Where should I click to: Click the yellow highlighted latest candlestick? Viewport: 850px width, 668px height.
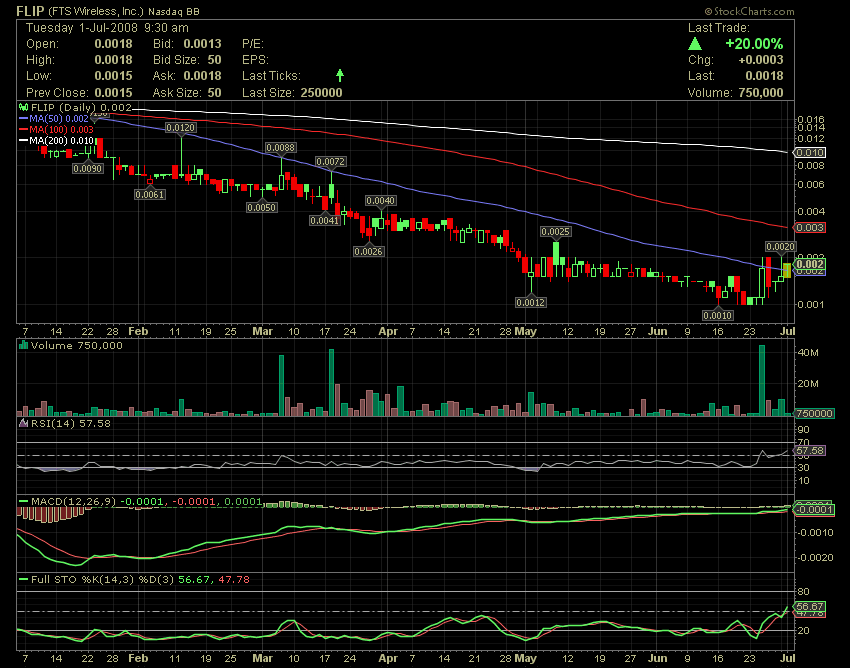point(787,270)
